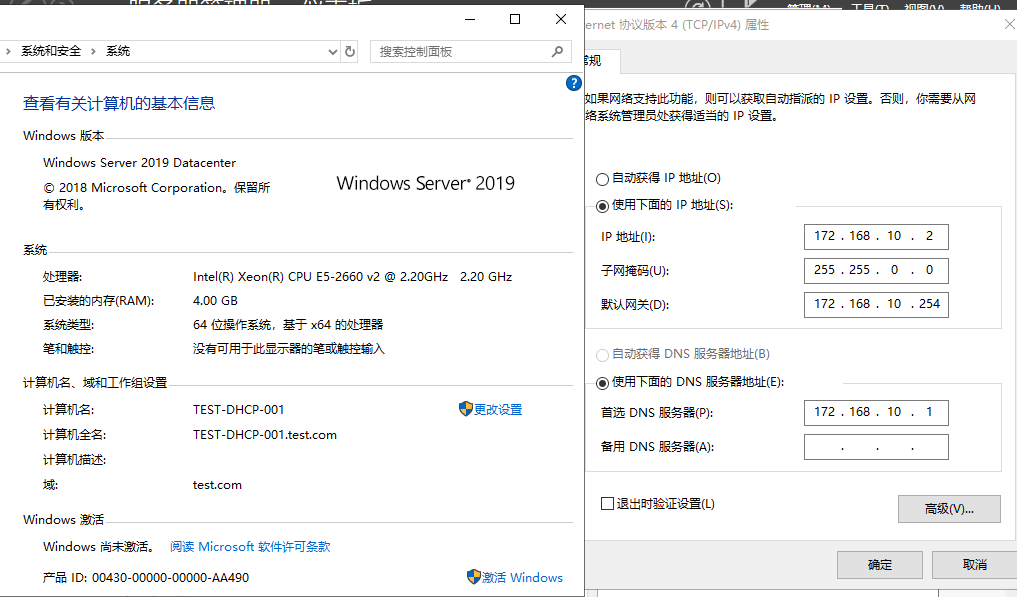Click the heading 查看有关计算机的基本信息
Viewport: 1017px width, 597px height.
(x=119, y=103)
